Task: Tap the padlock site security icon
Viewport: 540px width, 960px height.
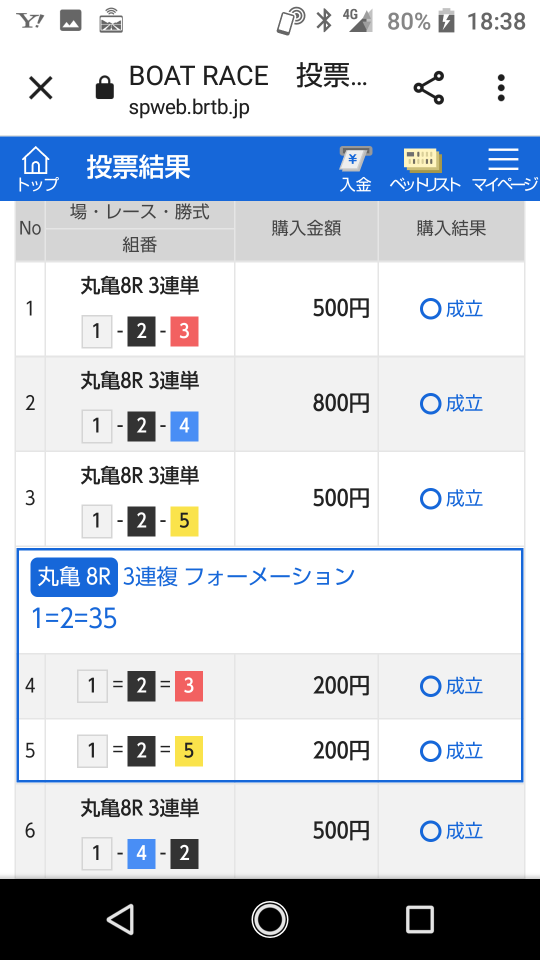Action: 105,88
